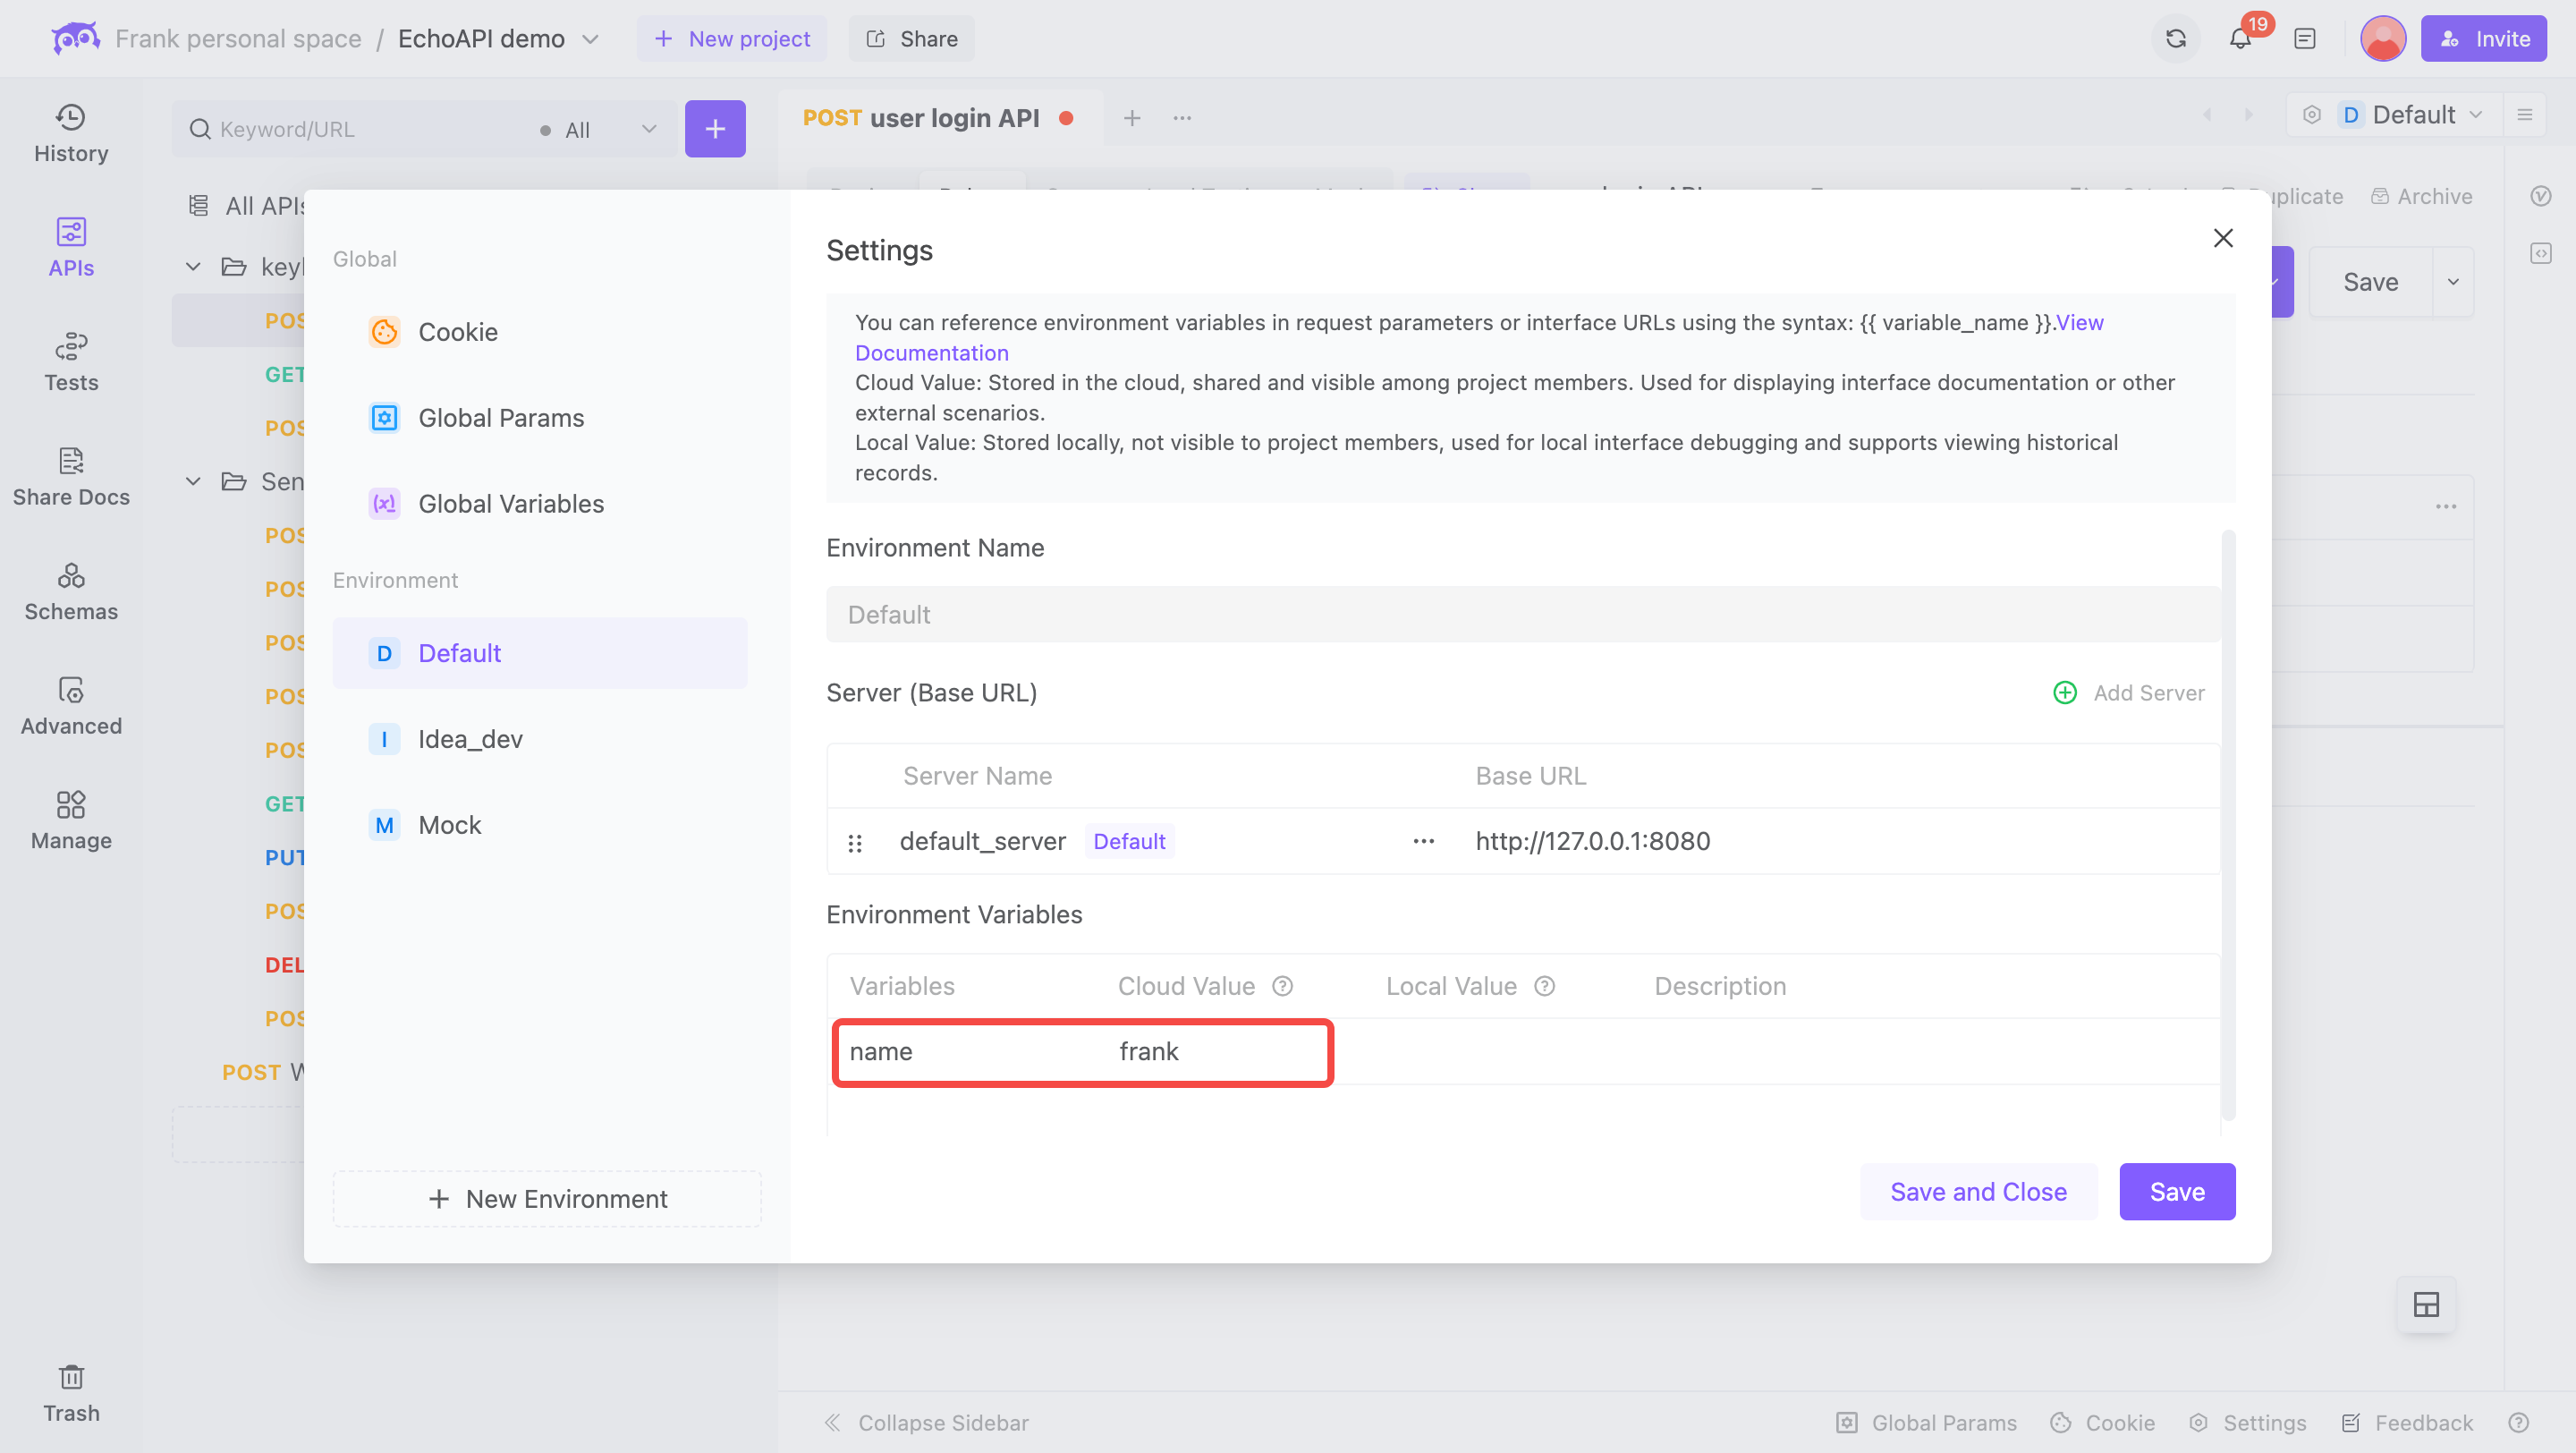Click the Manage panel icon

click(71, 805)
